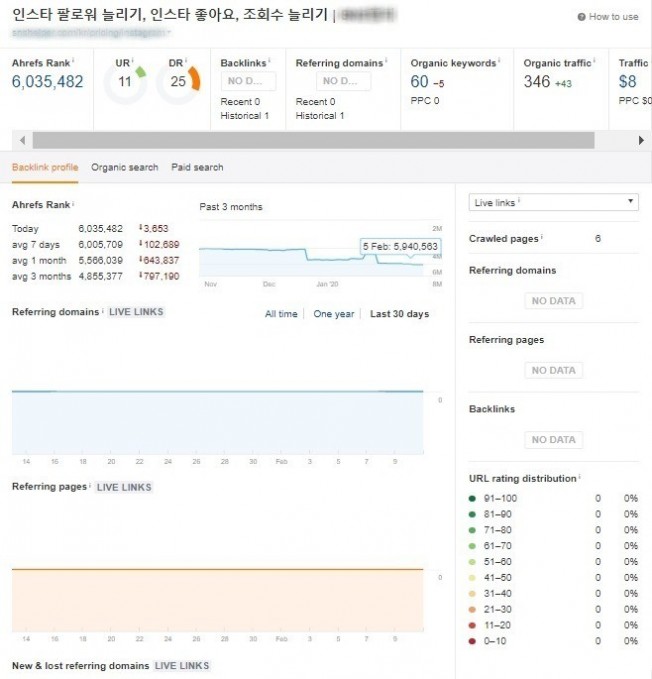The height and width of the screenshot is (679, 652).
Task: Select All time range for Referring domains
Action: click(x=281, y=314)
